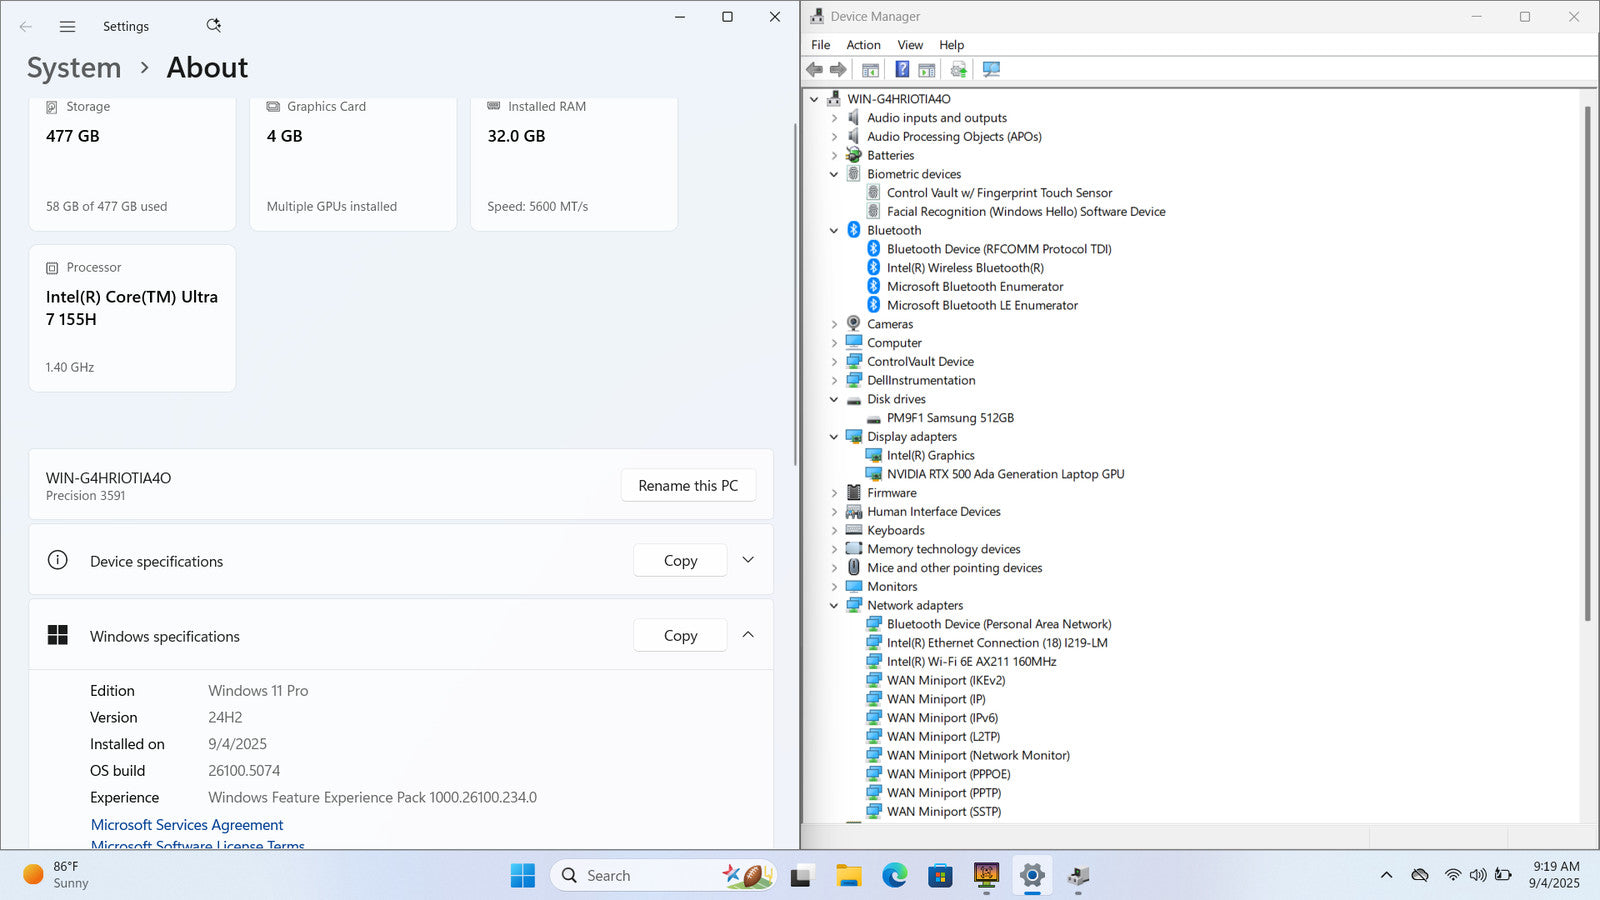Click the Back arrow in Device Manager
The height and width of the screenshot is (900, 1600).
815,69
